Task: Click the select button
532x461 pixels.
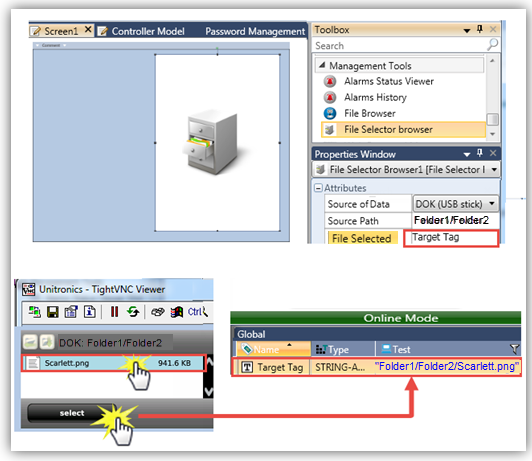Action: click(72, 413)
